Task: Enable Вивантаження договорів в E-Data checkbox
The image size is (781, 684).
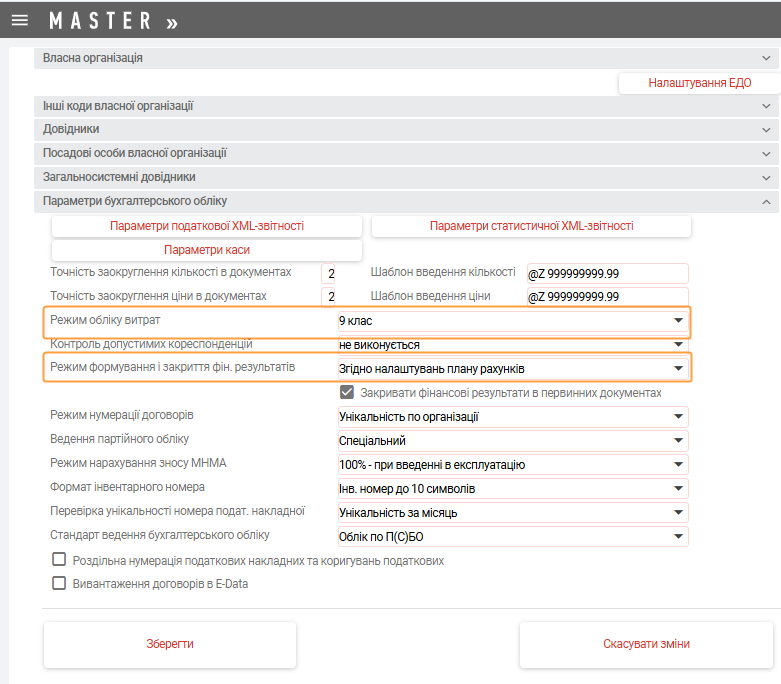Action: pyautogui.click(x=59, y=583)
